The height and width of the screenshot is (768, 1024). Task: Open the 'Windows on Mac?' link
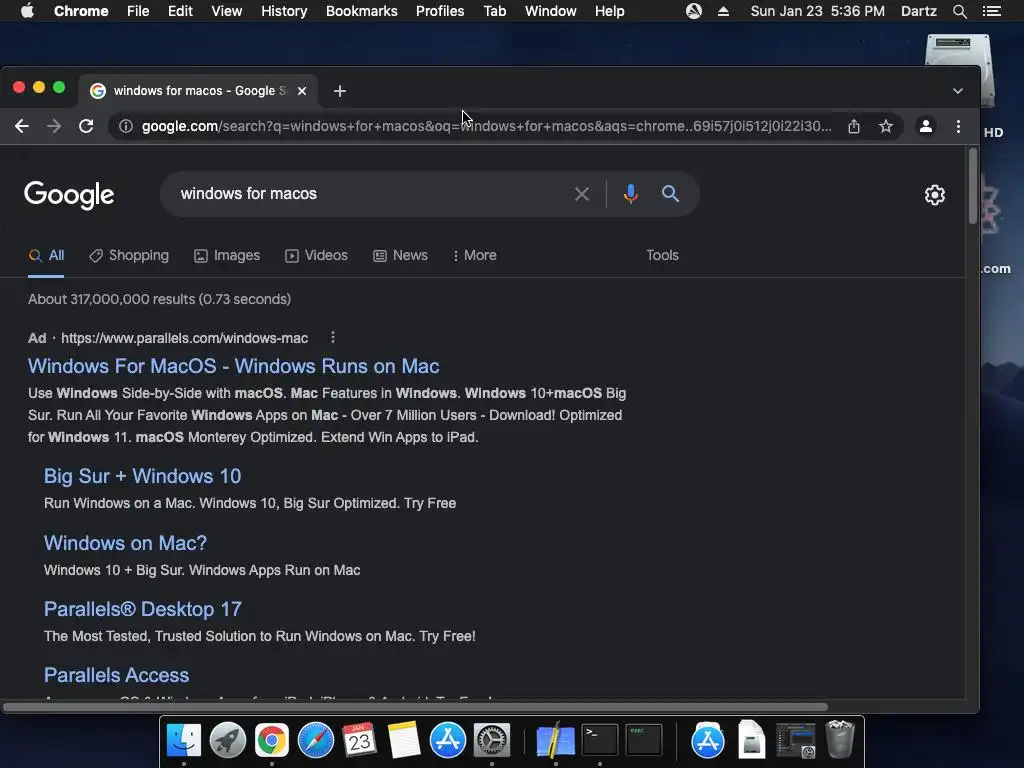point(125,543)
